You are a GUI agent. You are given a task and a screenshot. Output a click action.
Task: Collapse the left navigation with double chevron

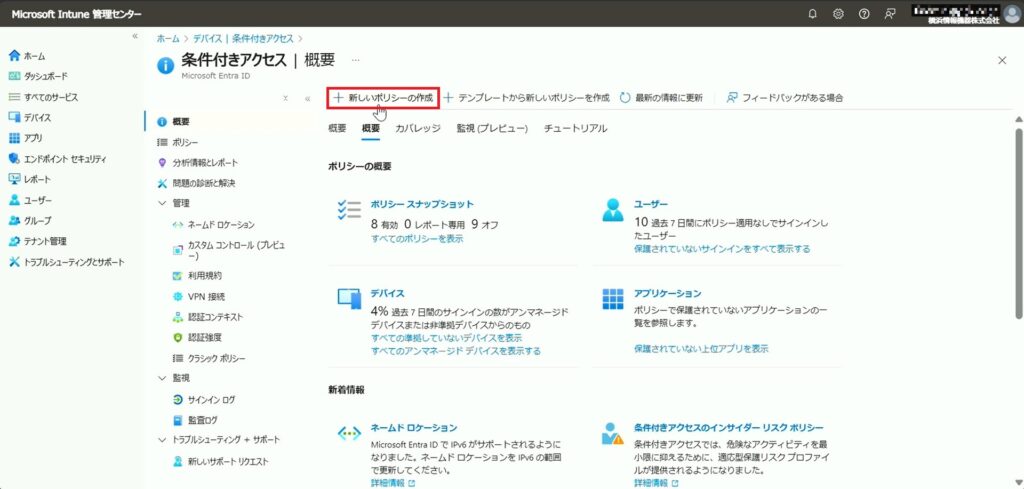pos(135,36)
